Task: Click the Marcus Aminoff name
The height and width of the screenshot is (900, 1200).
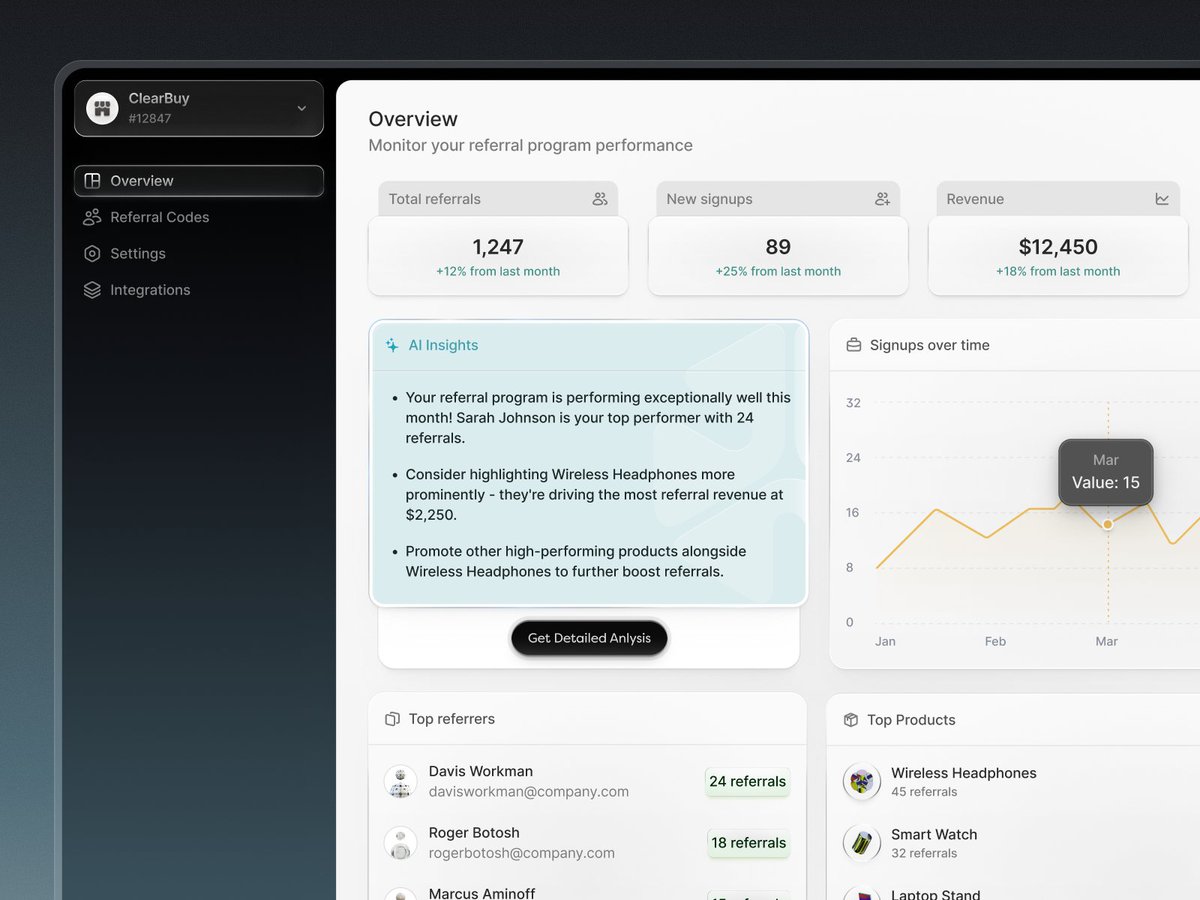Action: (x=482, y=893)
